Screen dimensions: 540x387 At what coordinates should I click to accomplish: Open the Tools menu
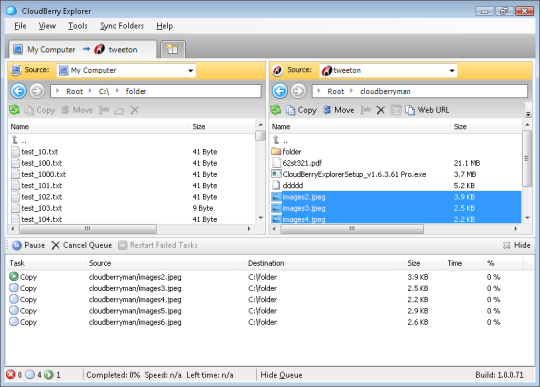coord(77,26)
